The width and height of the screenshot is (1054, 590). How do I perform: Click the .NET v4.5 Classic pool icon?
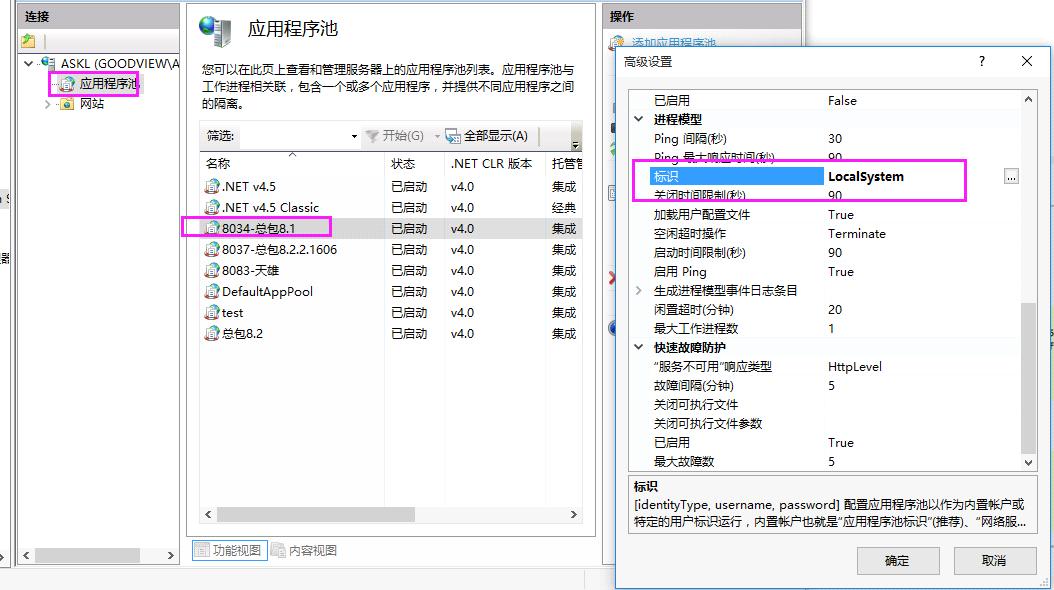pos(212,208)
